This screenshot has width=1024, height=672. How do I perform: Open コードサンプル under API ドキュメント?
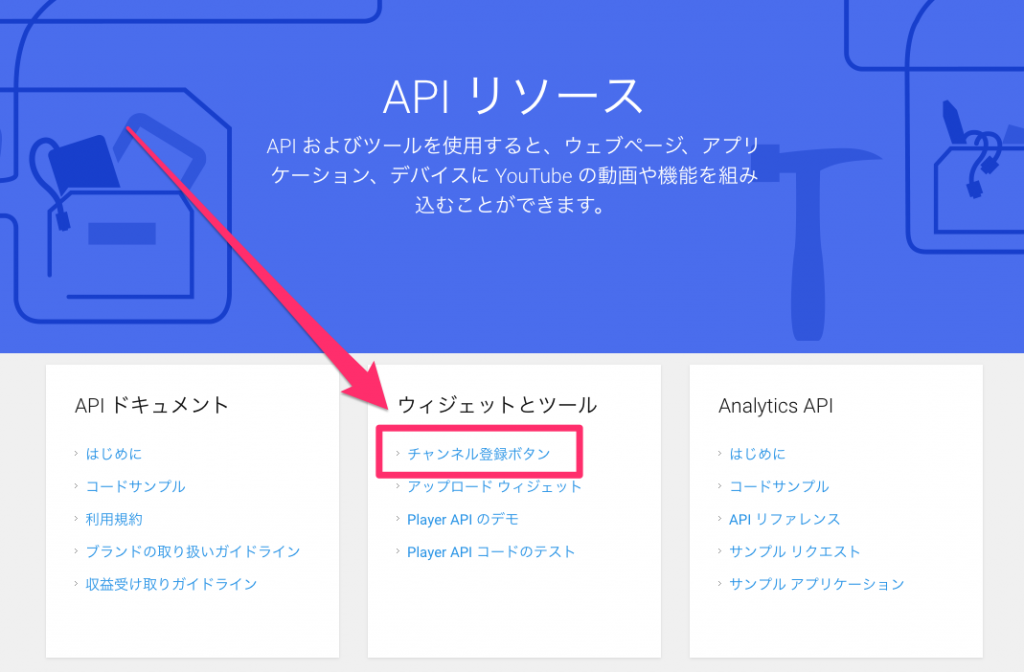click(136, 487)
